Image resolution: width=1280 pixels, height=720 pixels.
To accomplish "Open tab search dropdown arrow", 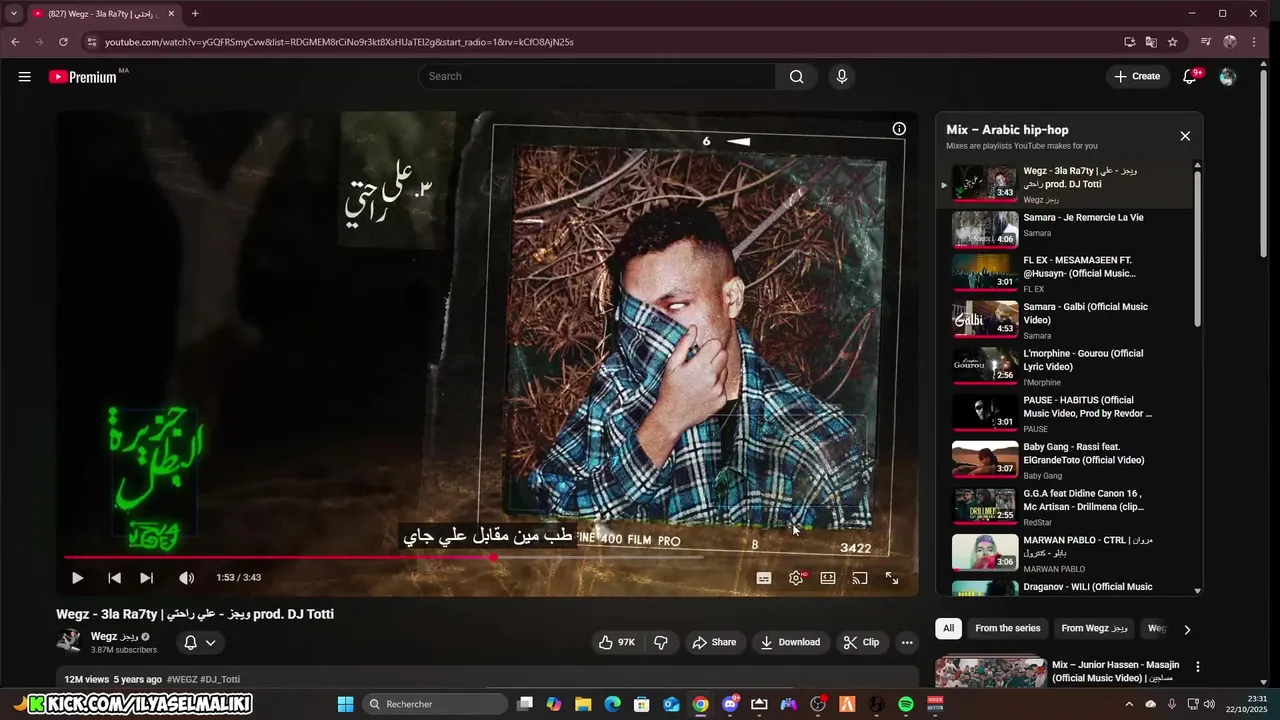I will click(x=14, y=14).
